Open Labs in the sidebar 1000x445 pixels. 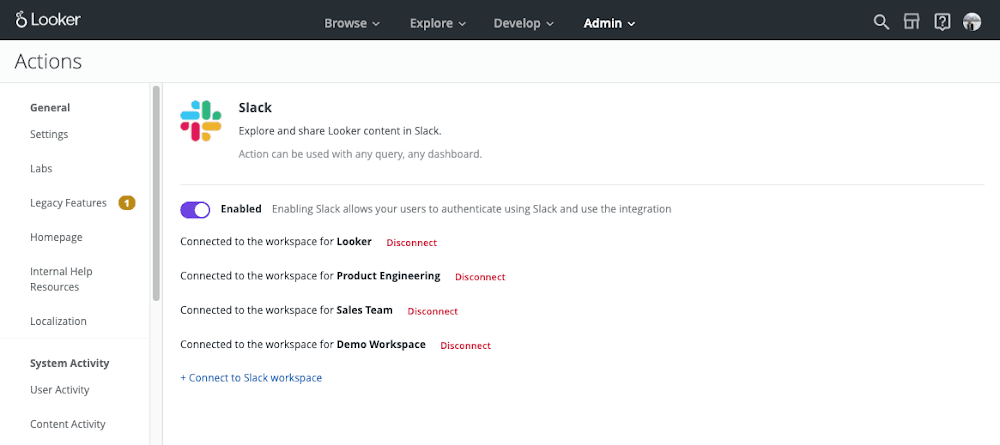pos(41,169)
